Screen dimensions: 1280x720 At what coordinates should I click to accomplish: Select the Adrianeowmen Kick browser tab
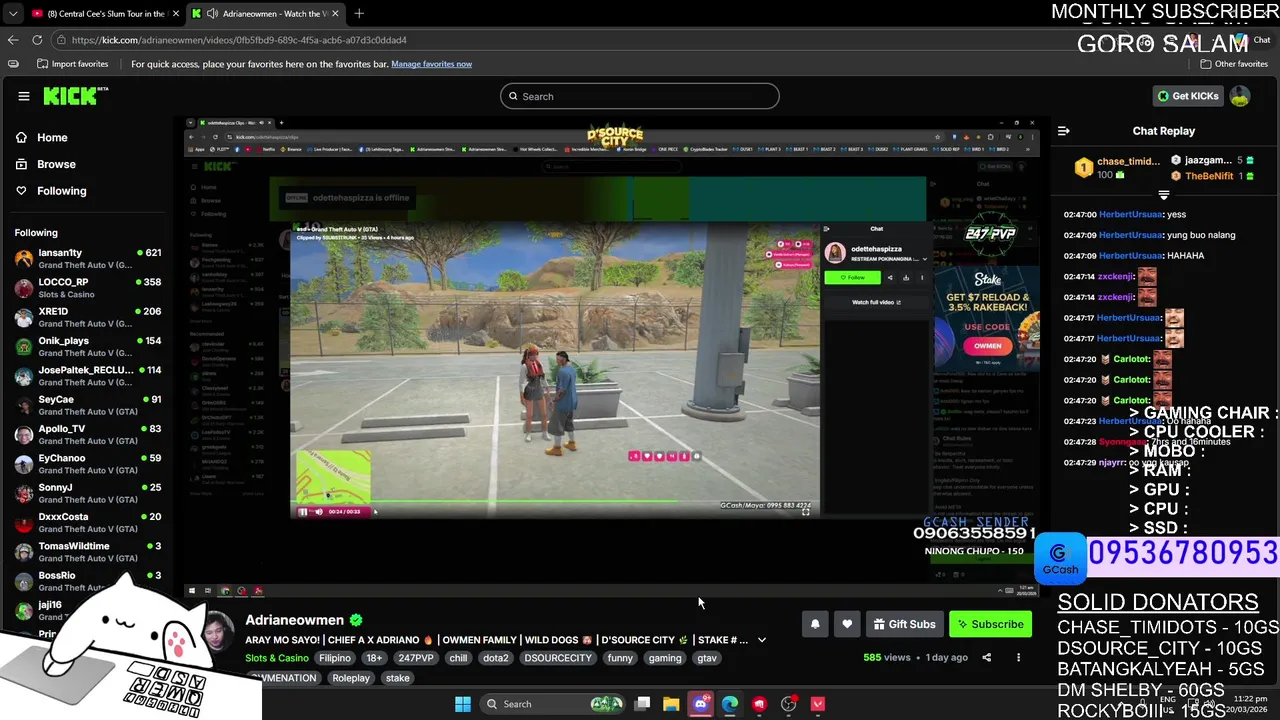coord(266,13)
